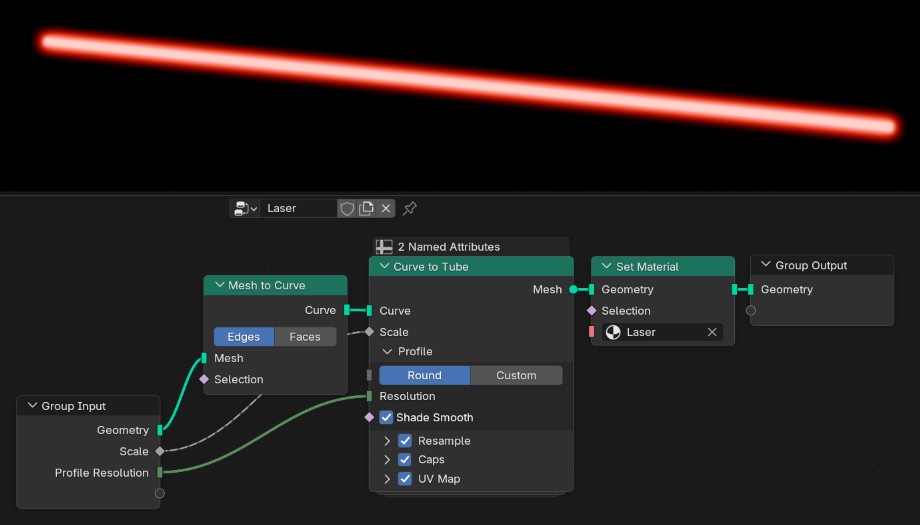Click the Selection socket on Set Material
The image size is (920, 525).
point(591,310)
